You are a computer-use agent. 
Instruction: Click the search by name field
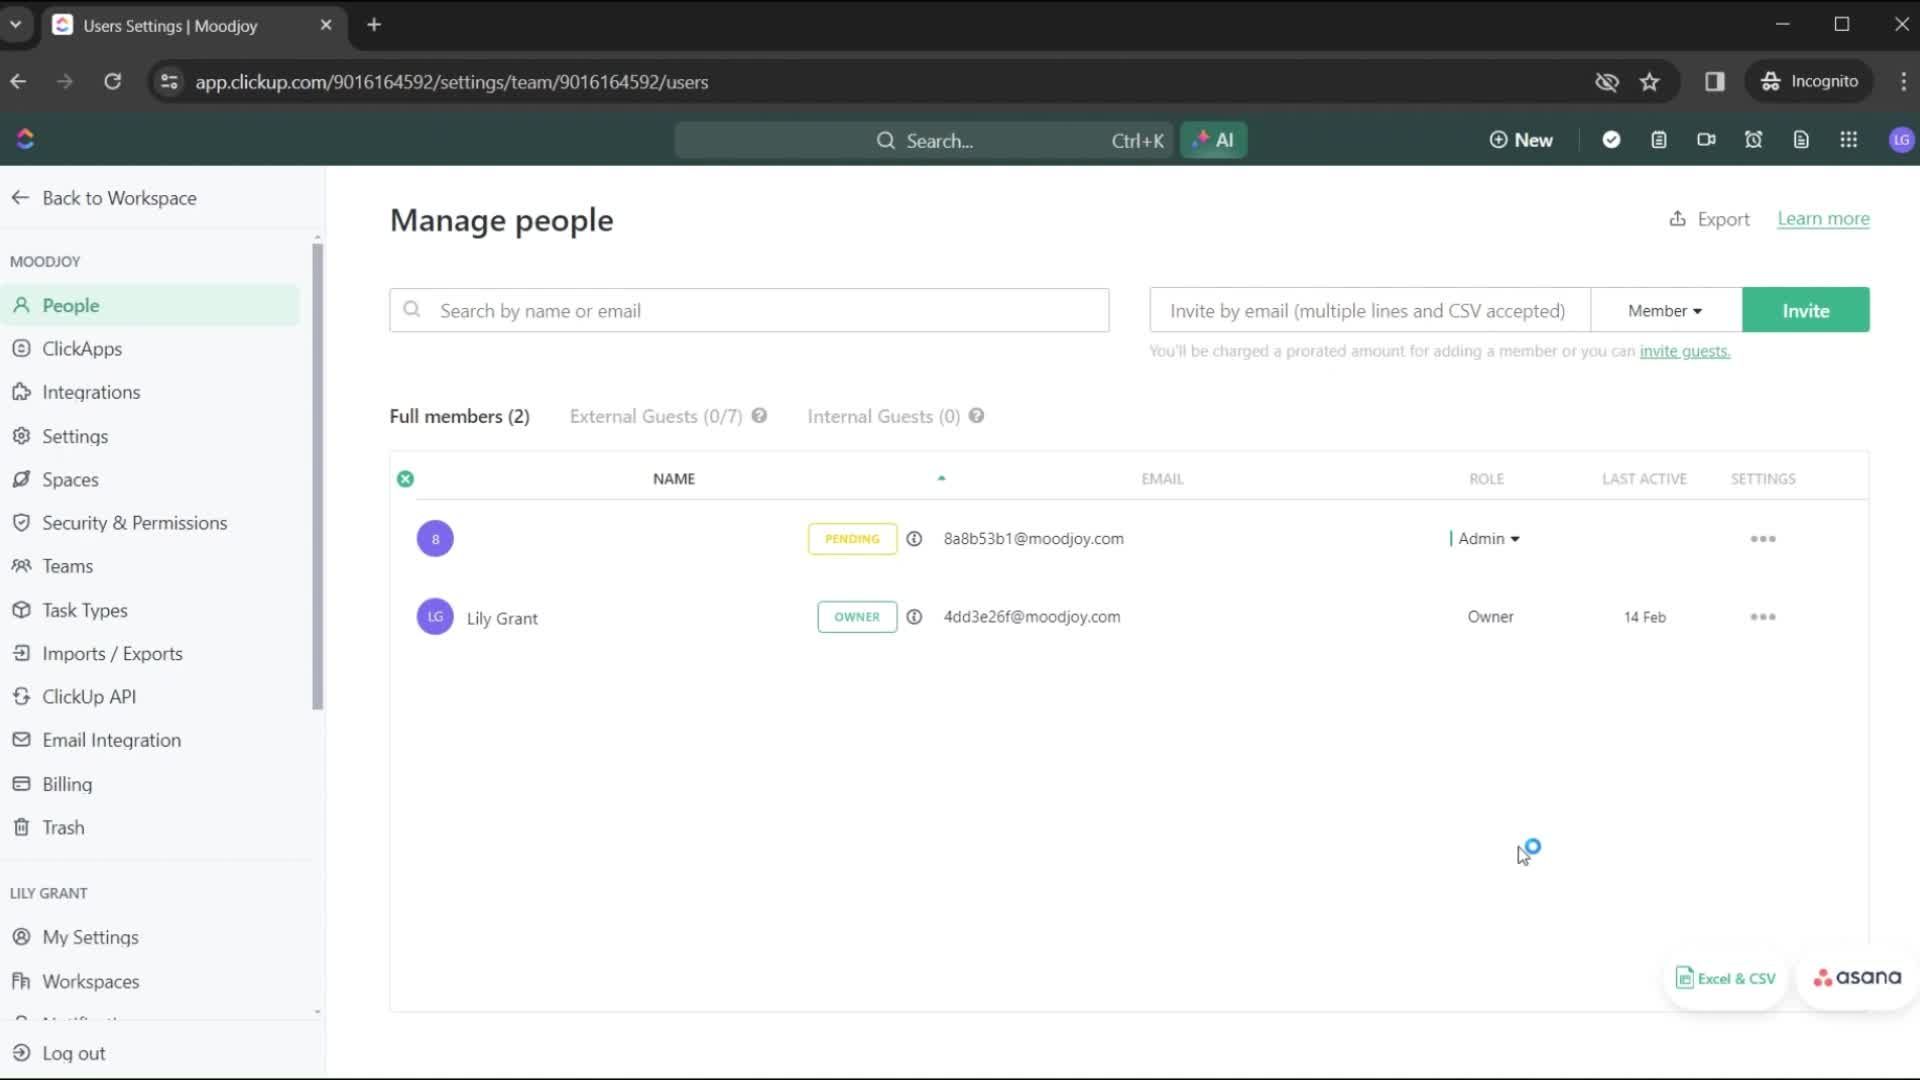(x=749, y=310)
